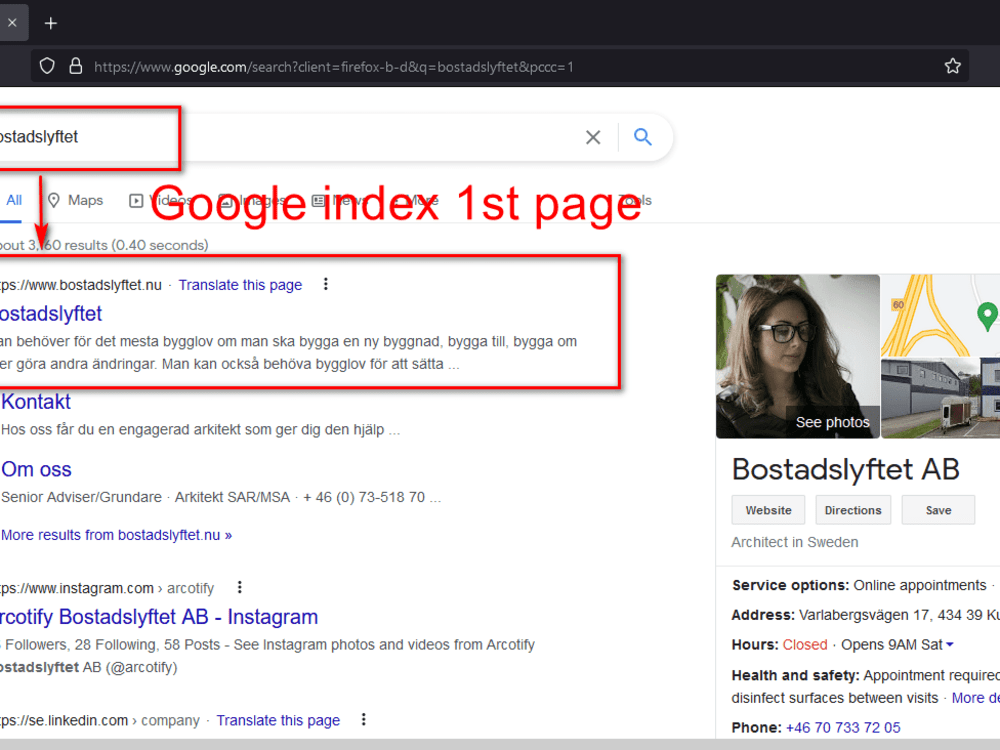Bookmark this page with the star icon
The image size is (1000, 750).
(x=952, y=66)
